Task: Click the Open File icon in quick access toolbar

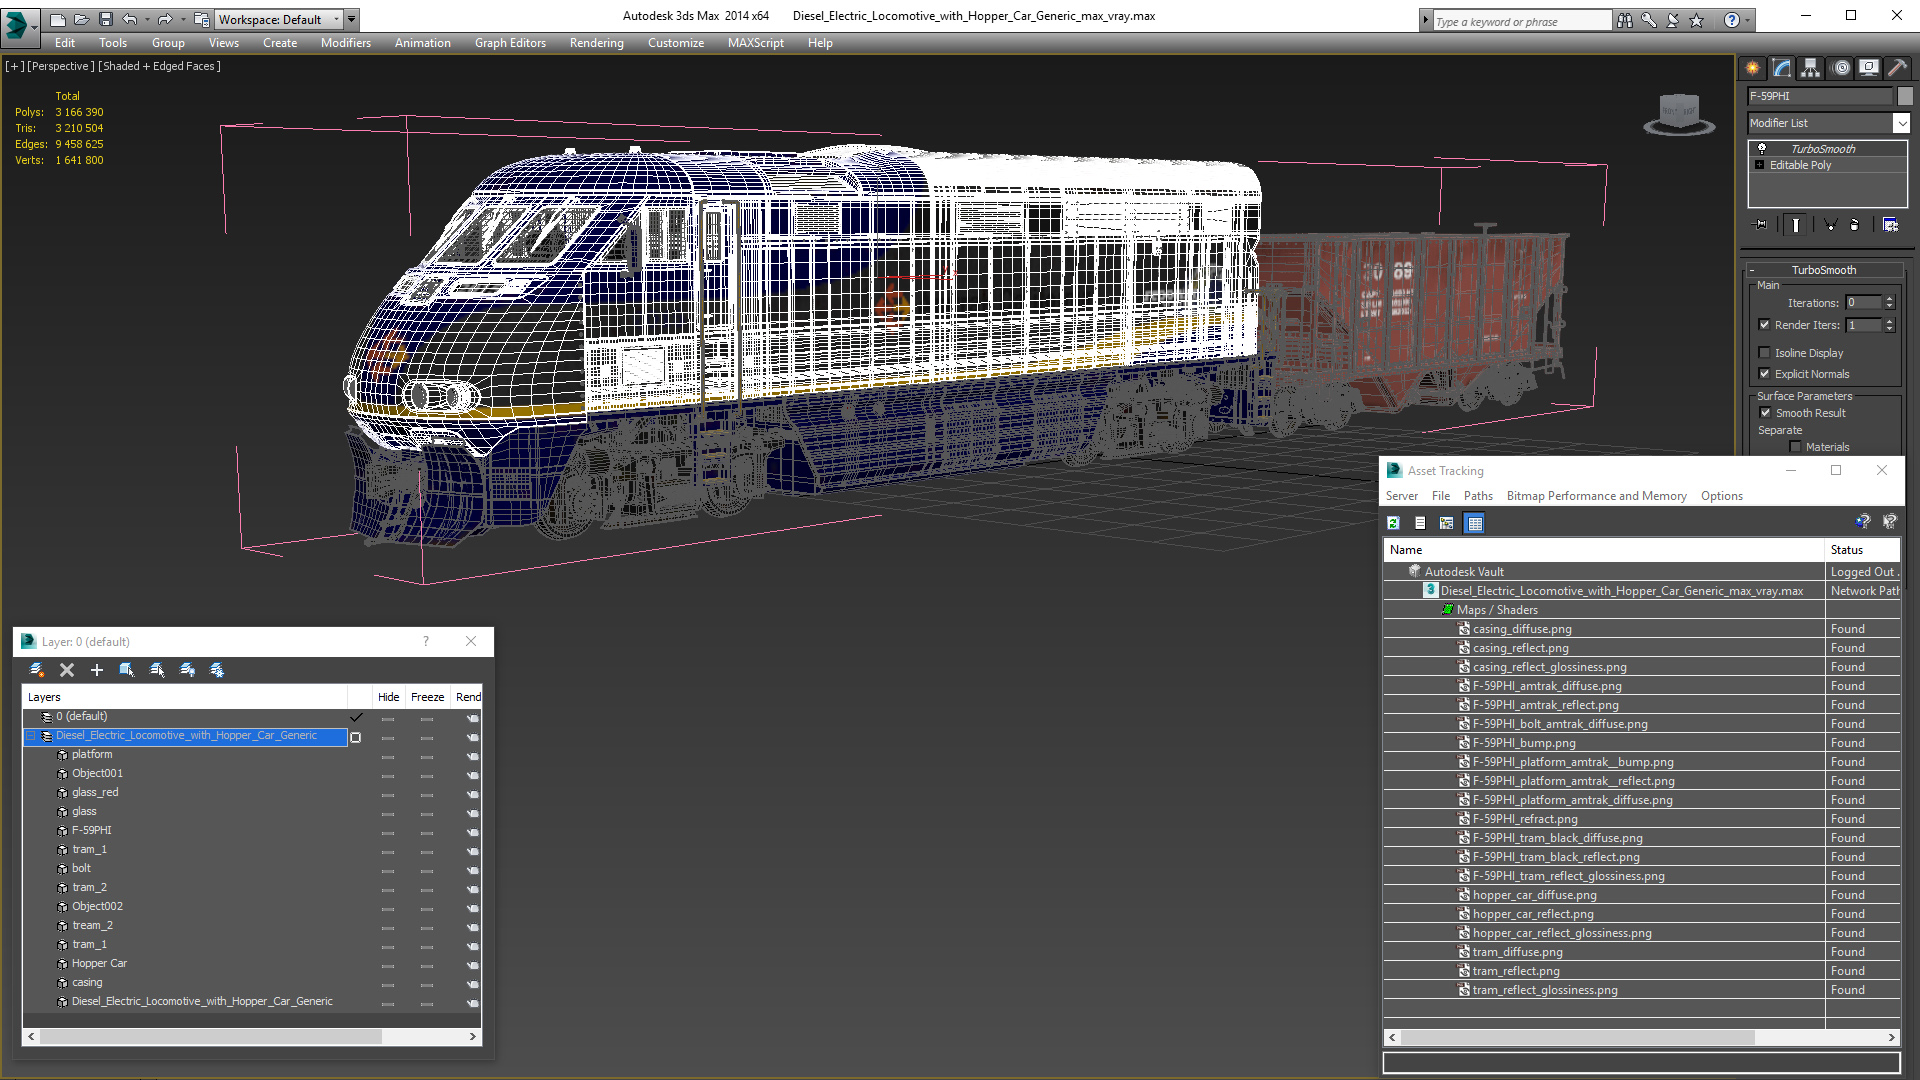Action: point(82,19)
